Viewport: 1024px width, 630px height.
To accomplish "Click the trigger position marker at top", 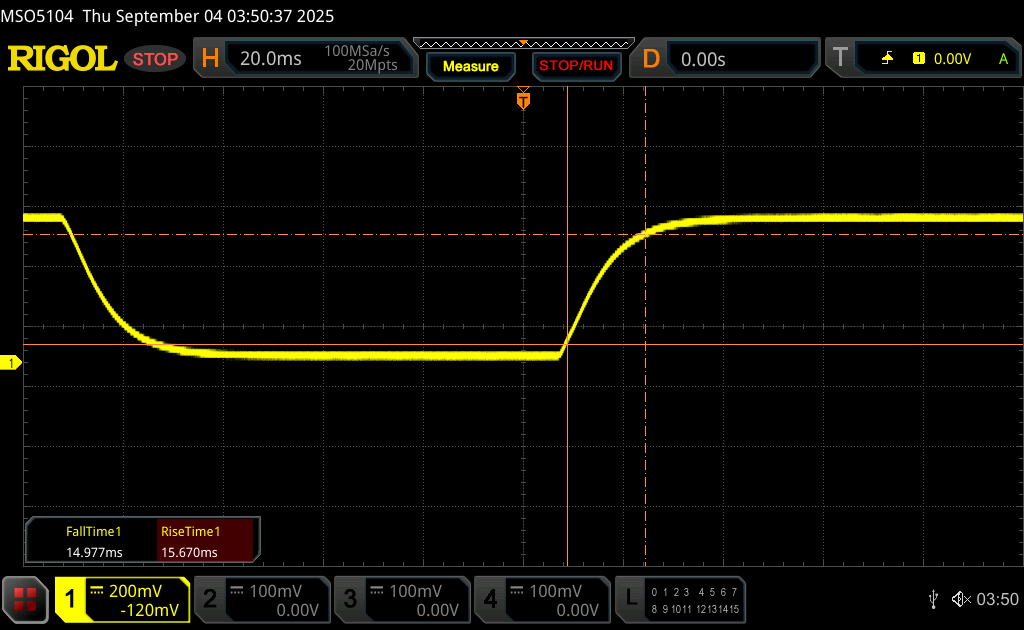I will point(523,100).
